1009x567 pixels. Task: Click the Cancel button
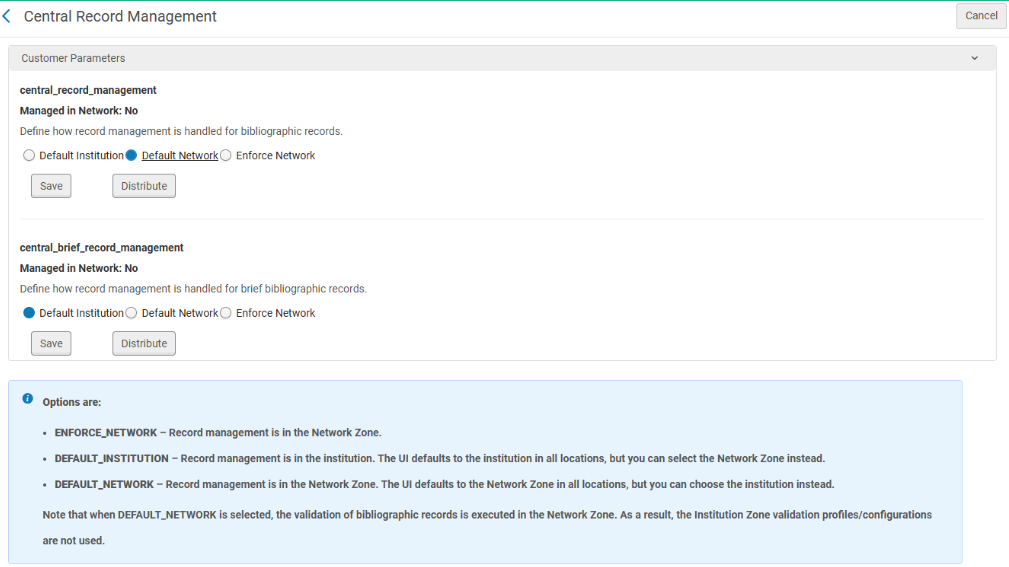coord(981,16)
